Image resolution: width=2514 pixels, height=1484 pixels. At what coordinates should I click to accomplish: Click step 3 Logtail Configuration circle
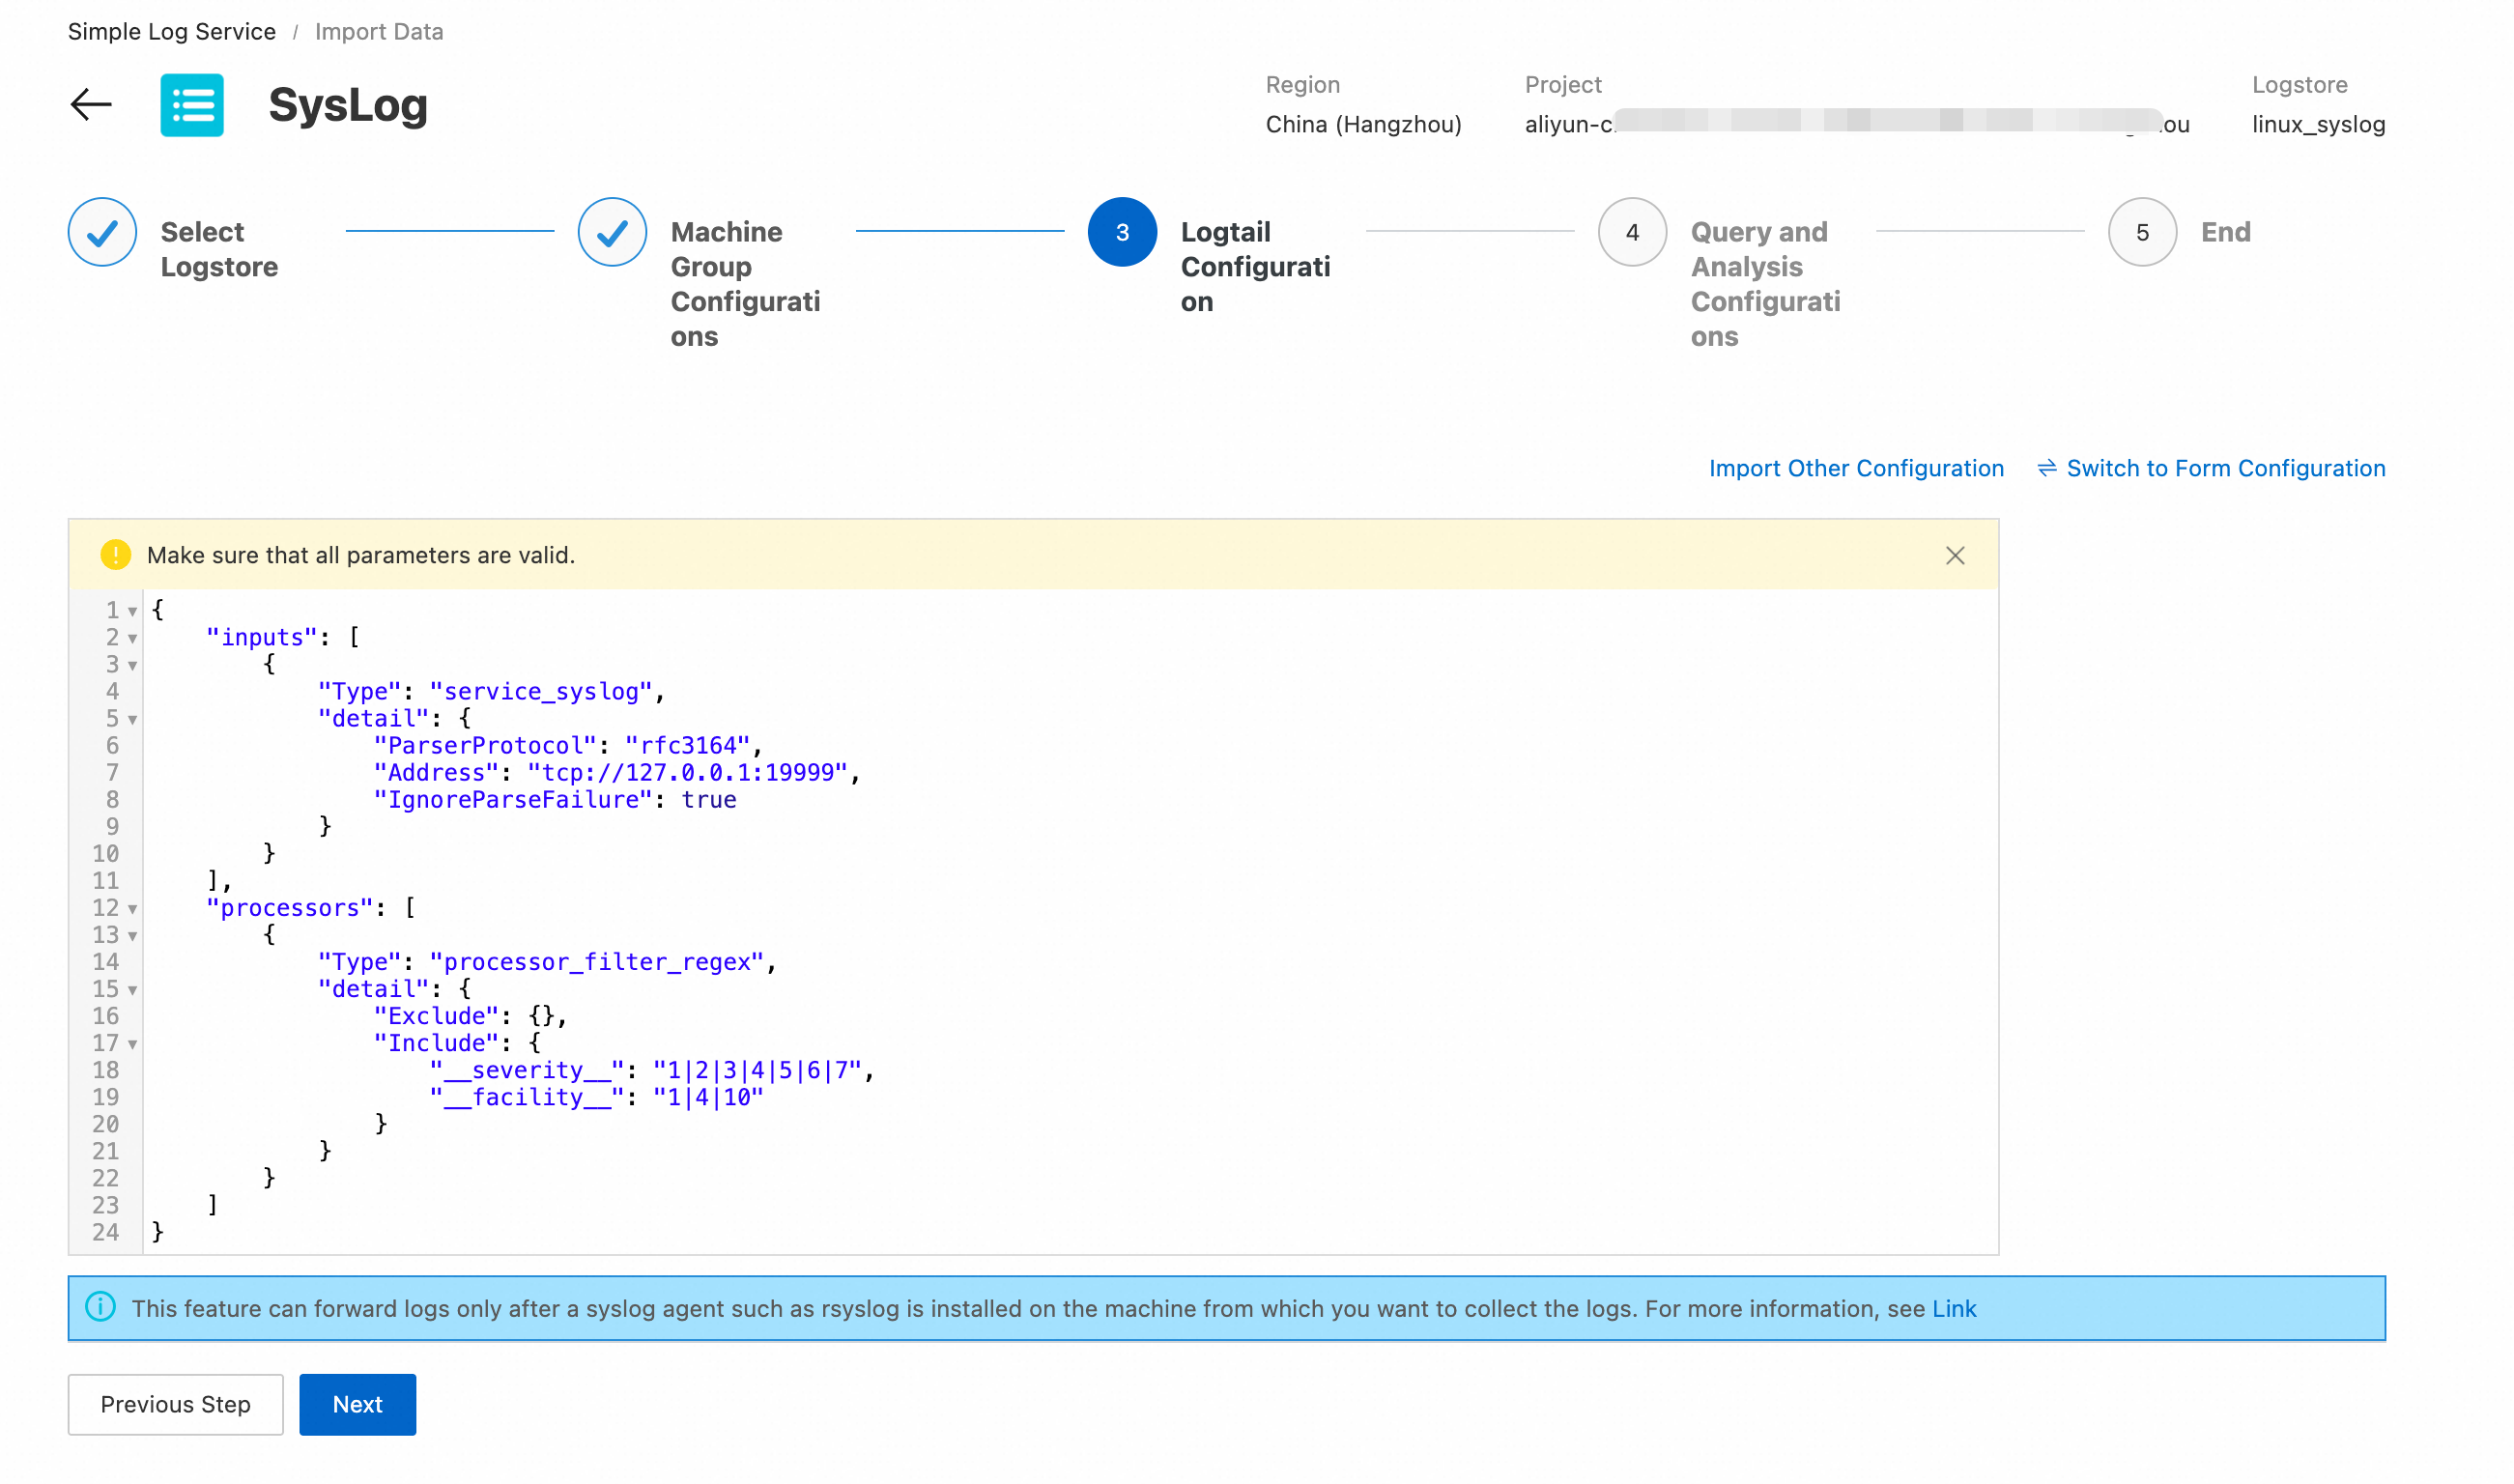[x=1122, y=232]
